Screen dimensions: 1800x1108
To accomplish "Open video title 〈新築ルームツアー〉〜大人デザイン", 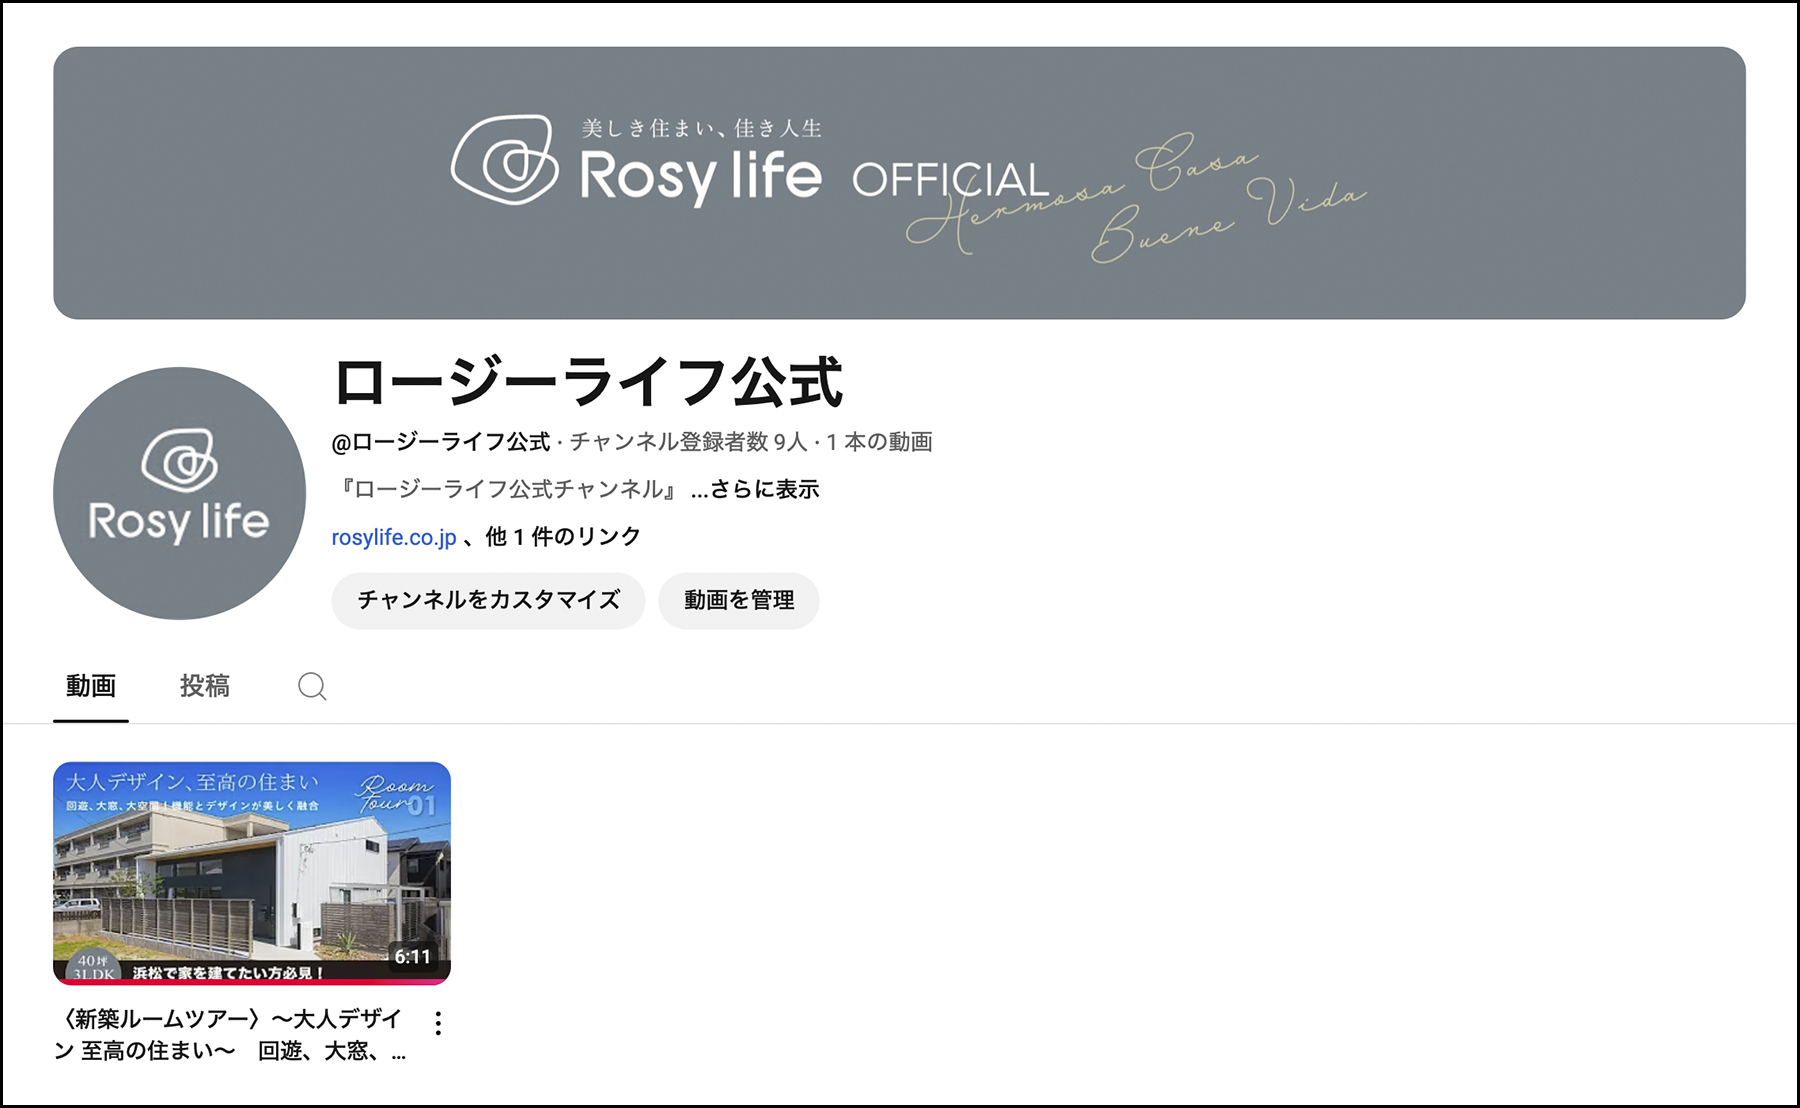I will (231, 1034).
